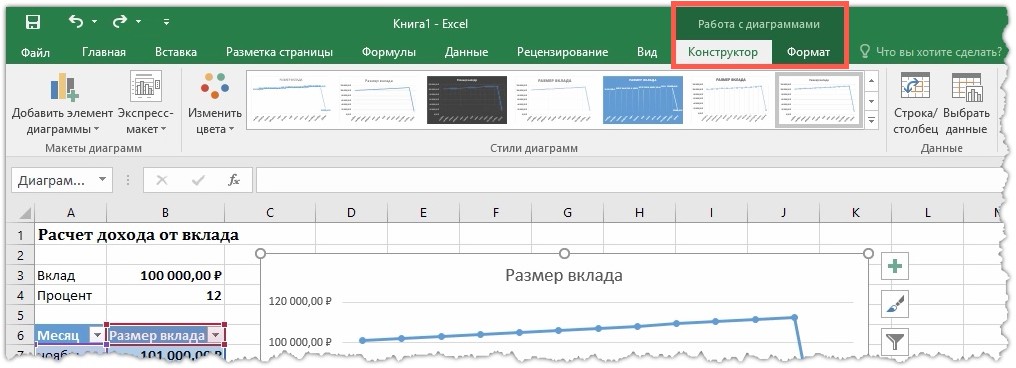
Task: Click cell containing 'Процент' label
Action: (x=71, y=295)
